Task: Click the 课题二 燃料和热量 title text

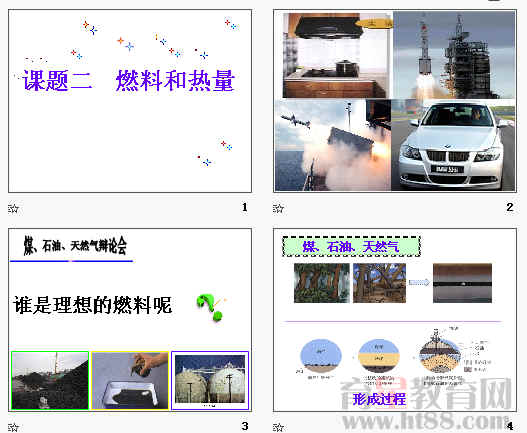Action: tap(128, 81)
